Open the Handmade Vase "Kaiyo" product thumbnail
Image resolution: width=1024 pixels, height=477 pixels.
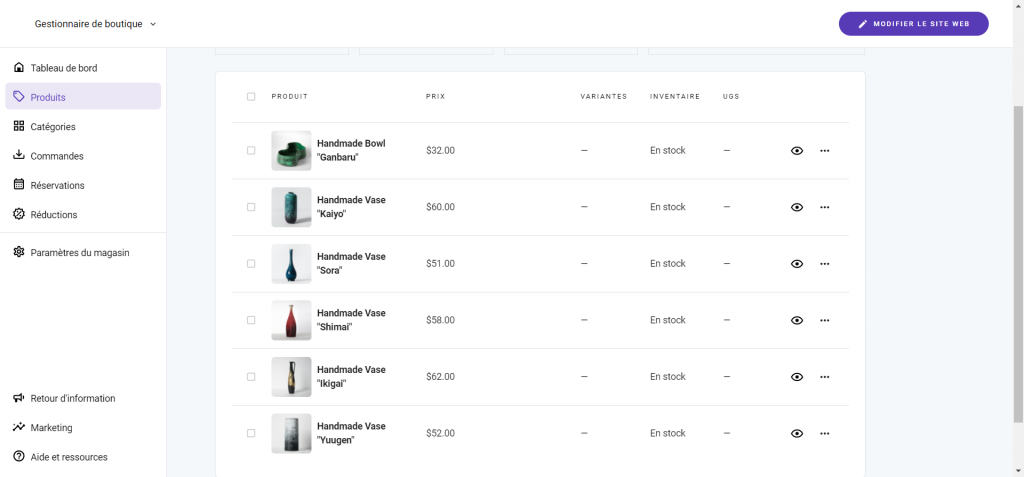(x=291, y=207)
